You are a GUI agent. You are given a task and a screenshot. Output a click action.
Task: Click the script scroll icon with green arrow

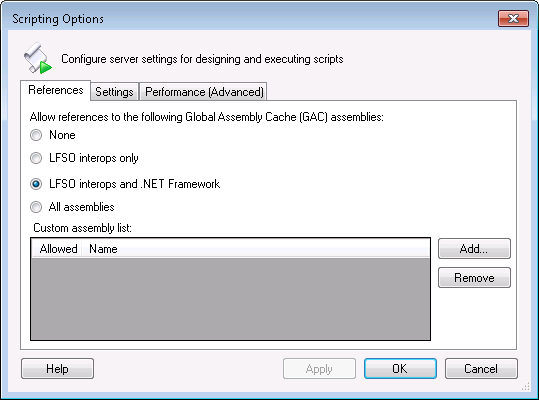coord(38,58)
